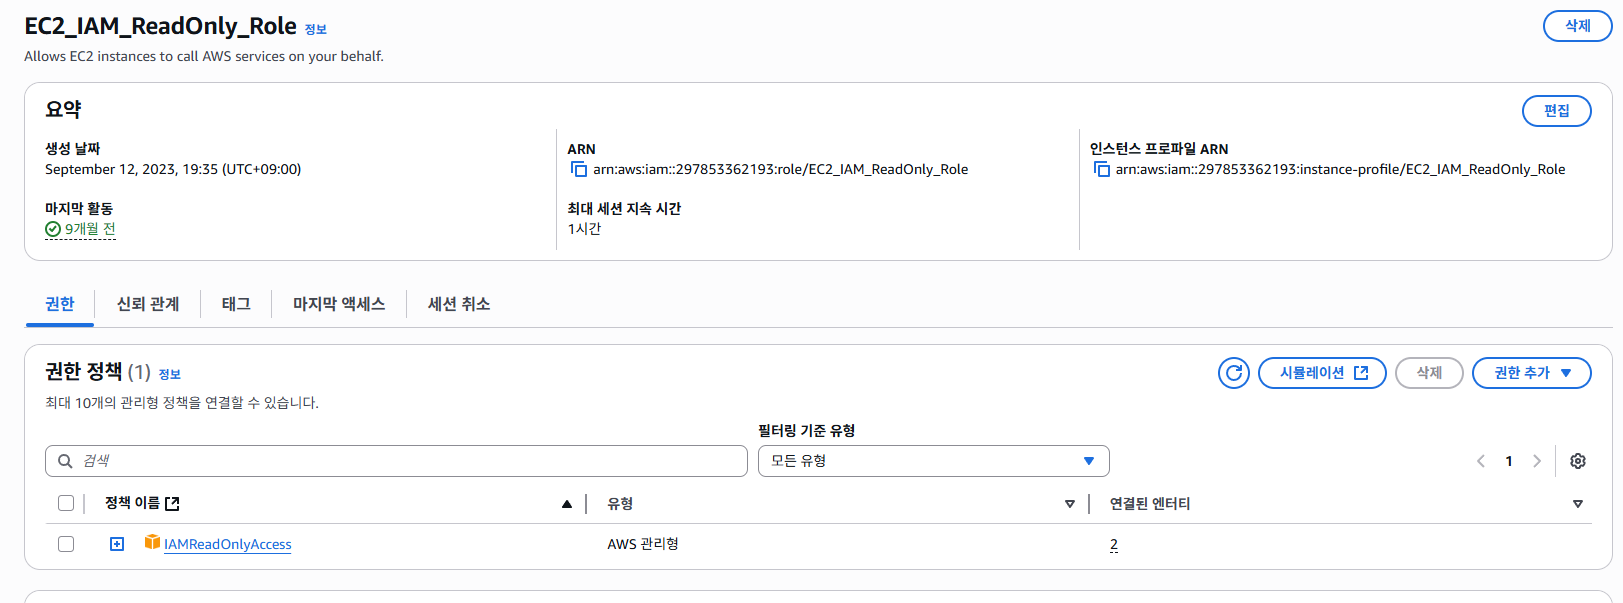
Task: Click the role 삭제 button at top
Action: pyautogui.click(x=1578, y=26)
